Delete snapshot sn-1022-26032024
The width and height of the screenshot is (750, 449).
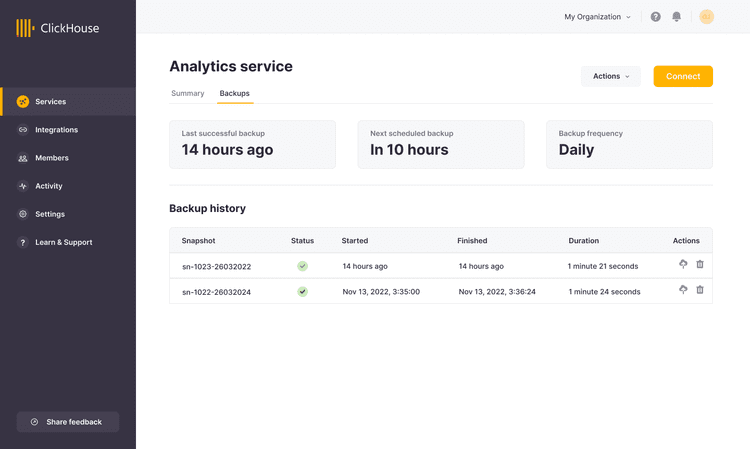point(700,289)
